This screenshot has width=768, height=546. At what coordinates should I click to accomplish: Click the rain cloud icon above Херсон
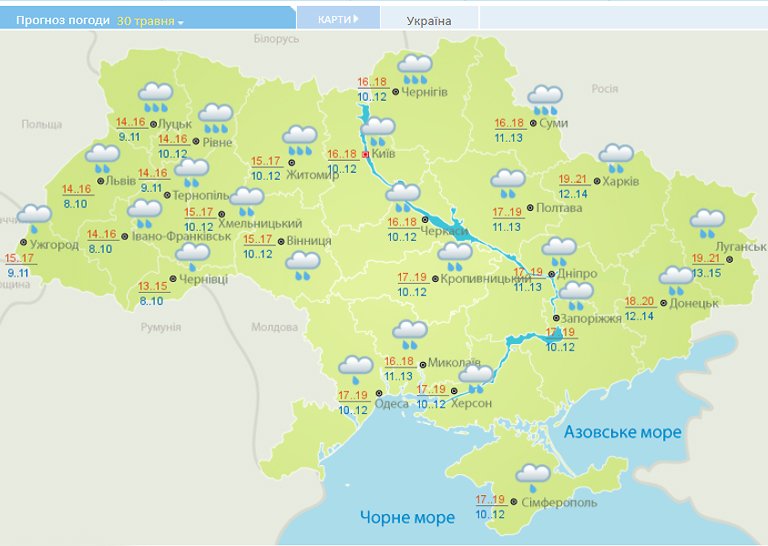[x=476, y=379]
